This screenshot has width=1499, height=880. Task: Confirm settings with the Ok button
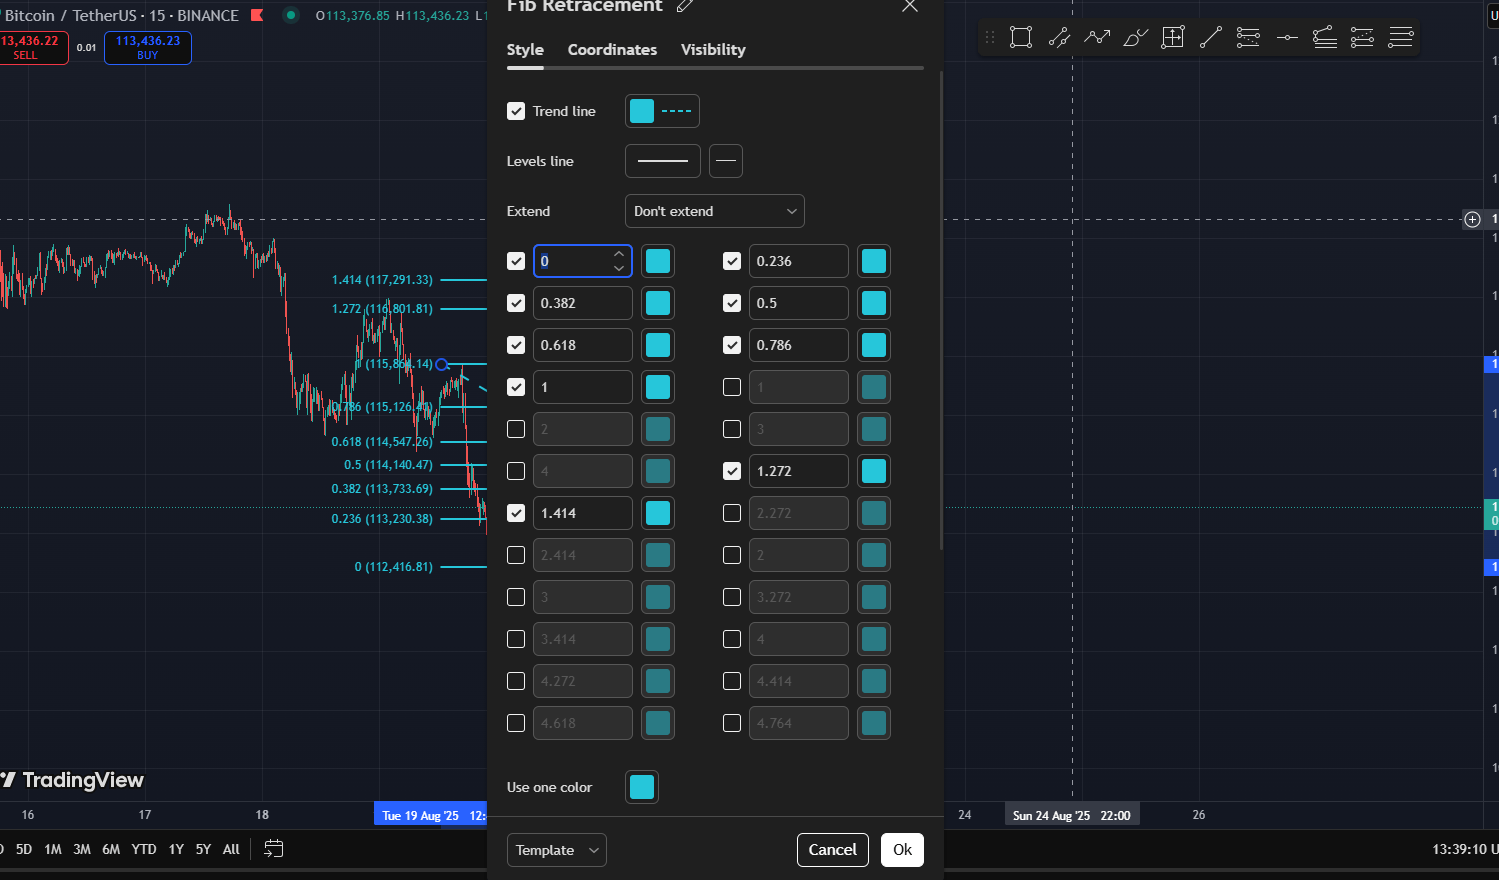(x=902, y=850)
